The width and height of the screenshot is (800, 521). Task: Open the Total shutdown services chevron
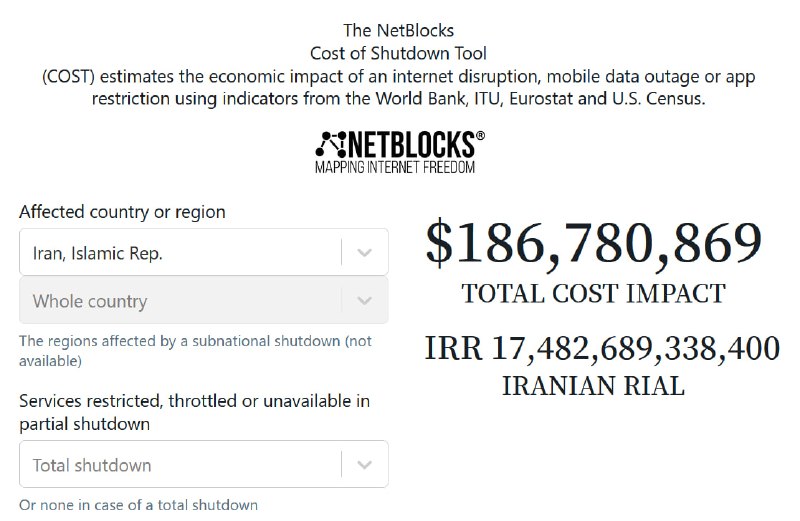[x=364, y=465]
